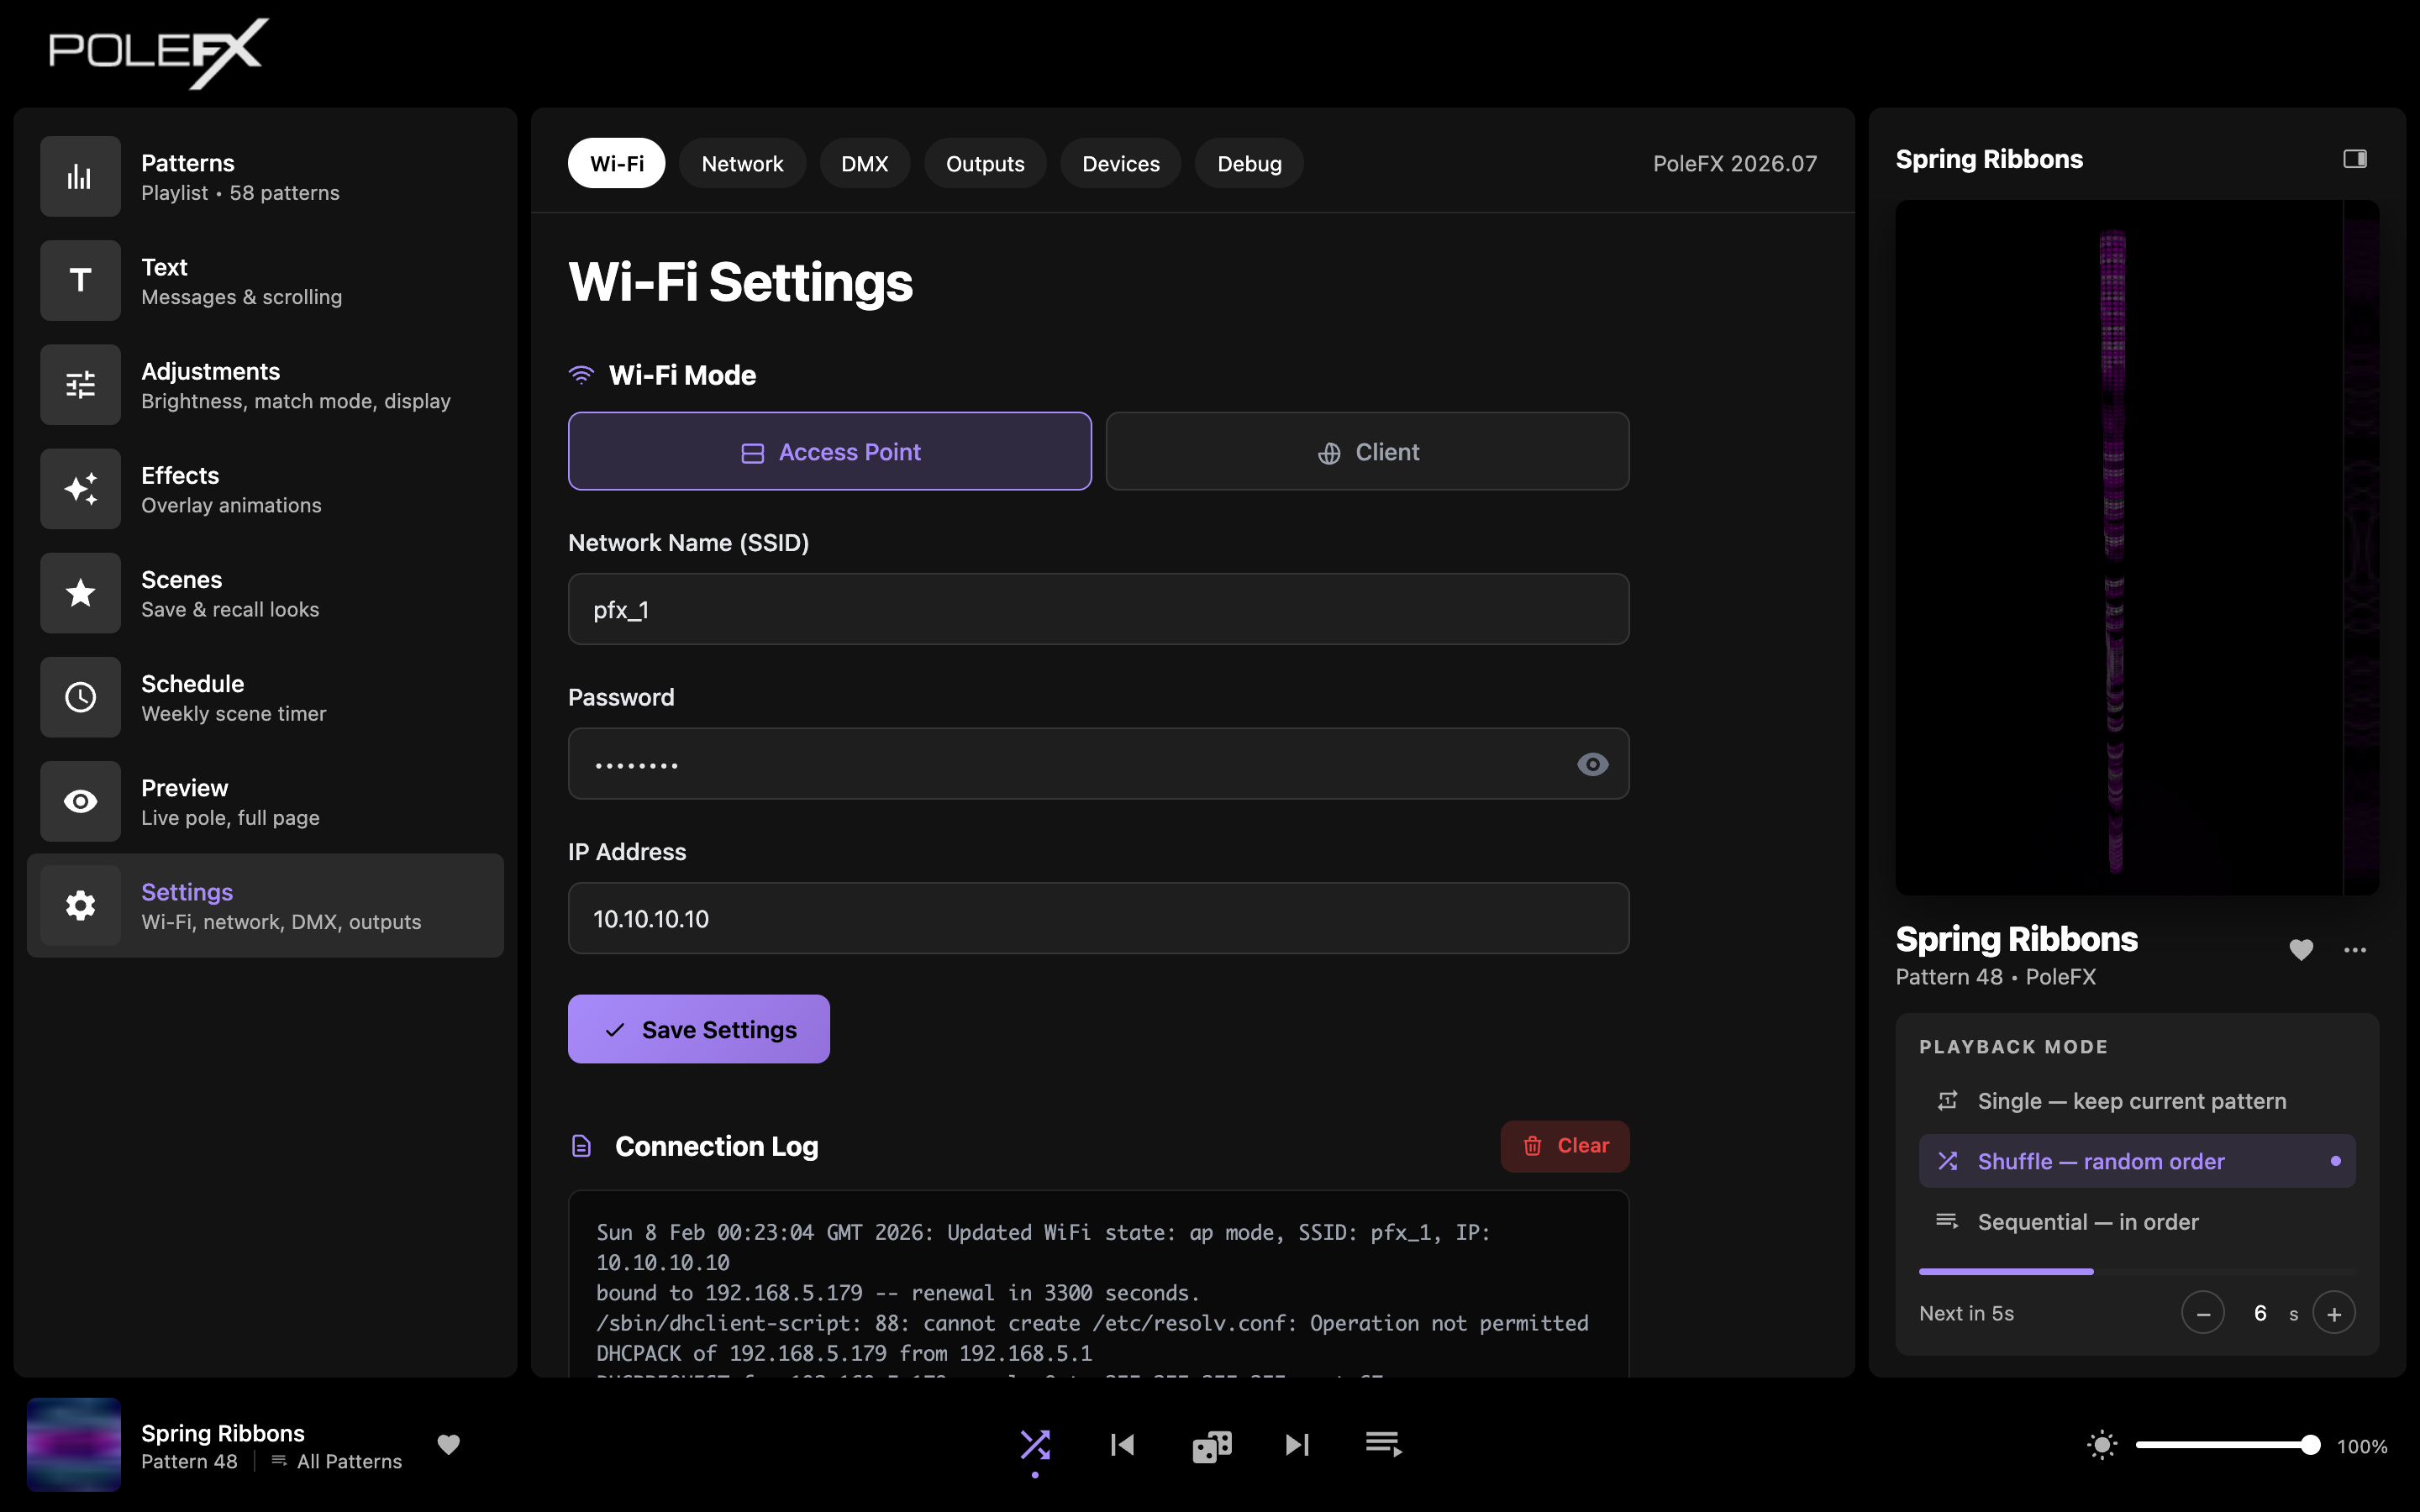Open Patterns playlist section icon
The height and width of the screenshot is (1512, 2420).
coord(80,177)
